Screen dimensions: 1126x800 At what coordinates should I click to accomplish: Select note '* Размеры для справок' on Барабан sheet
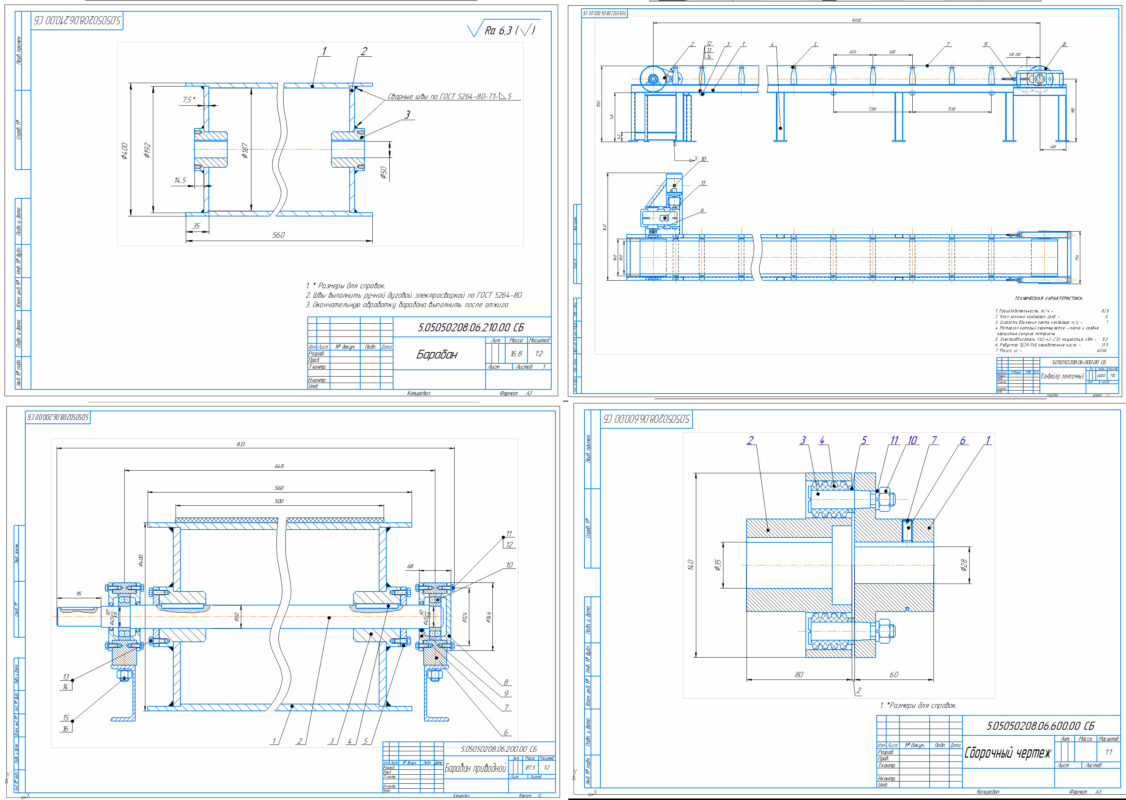pos(346,285)
